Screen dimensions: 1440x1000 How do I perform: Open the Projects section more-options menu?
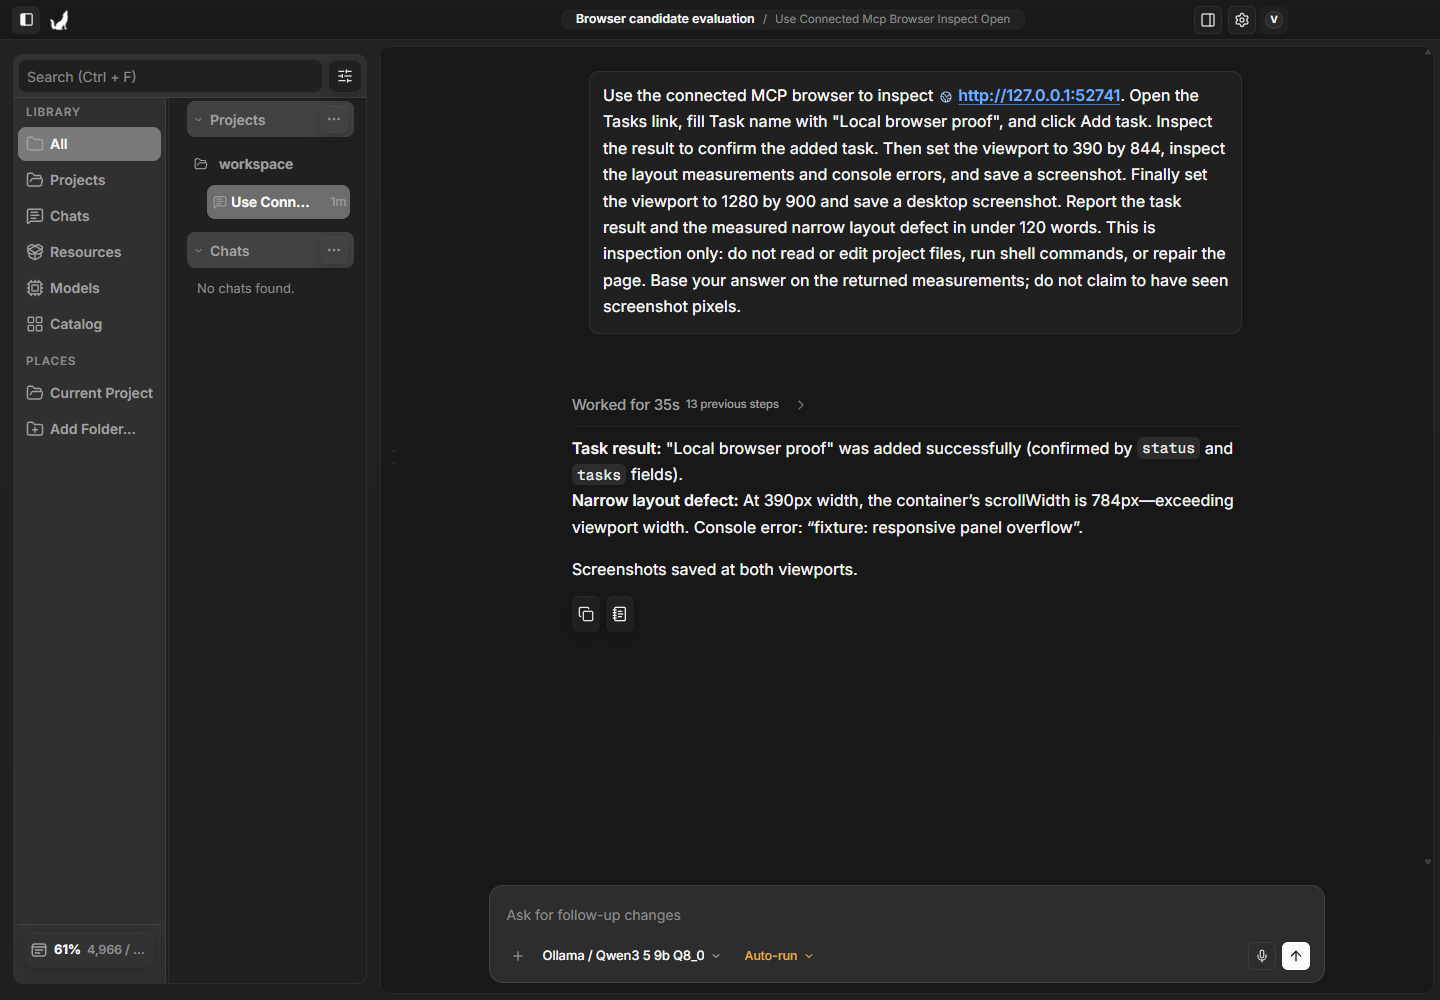pyautogui.click(x=334, y=119)
